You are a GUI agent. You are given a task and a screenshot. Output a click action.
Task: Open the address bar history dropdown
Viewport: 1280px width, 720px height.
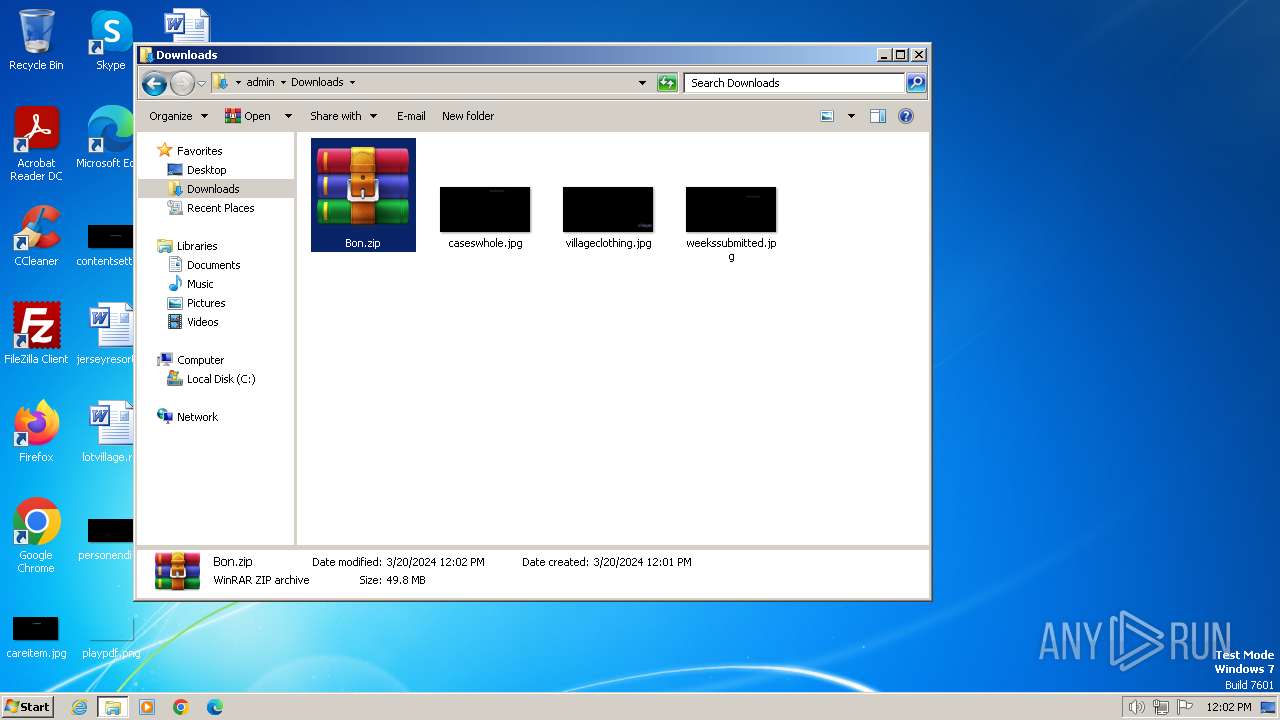tap(642, 83)
